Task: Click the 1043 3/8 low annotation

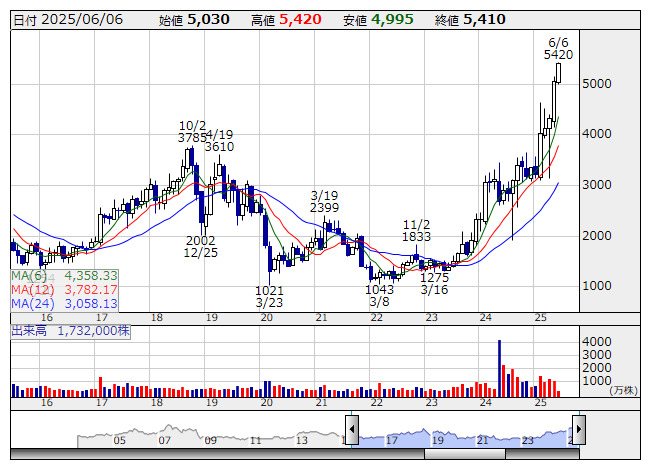Action: click(x=379, y=295)
